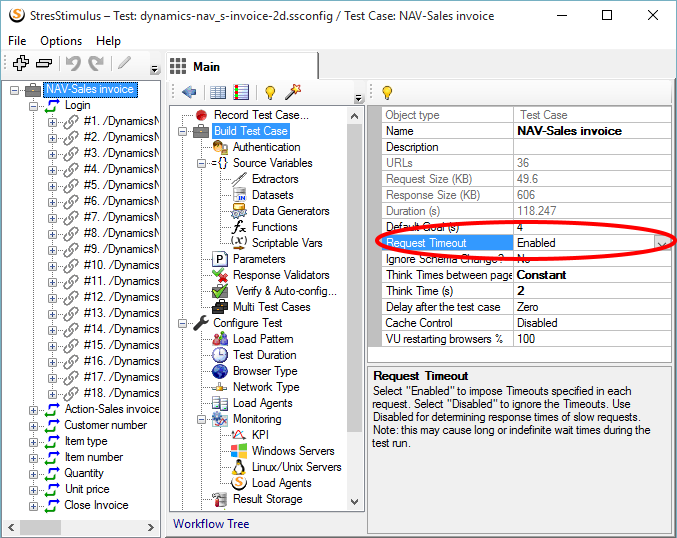Edit the Think Time (s) value

click(x=592, y=291)
